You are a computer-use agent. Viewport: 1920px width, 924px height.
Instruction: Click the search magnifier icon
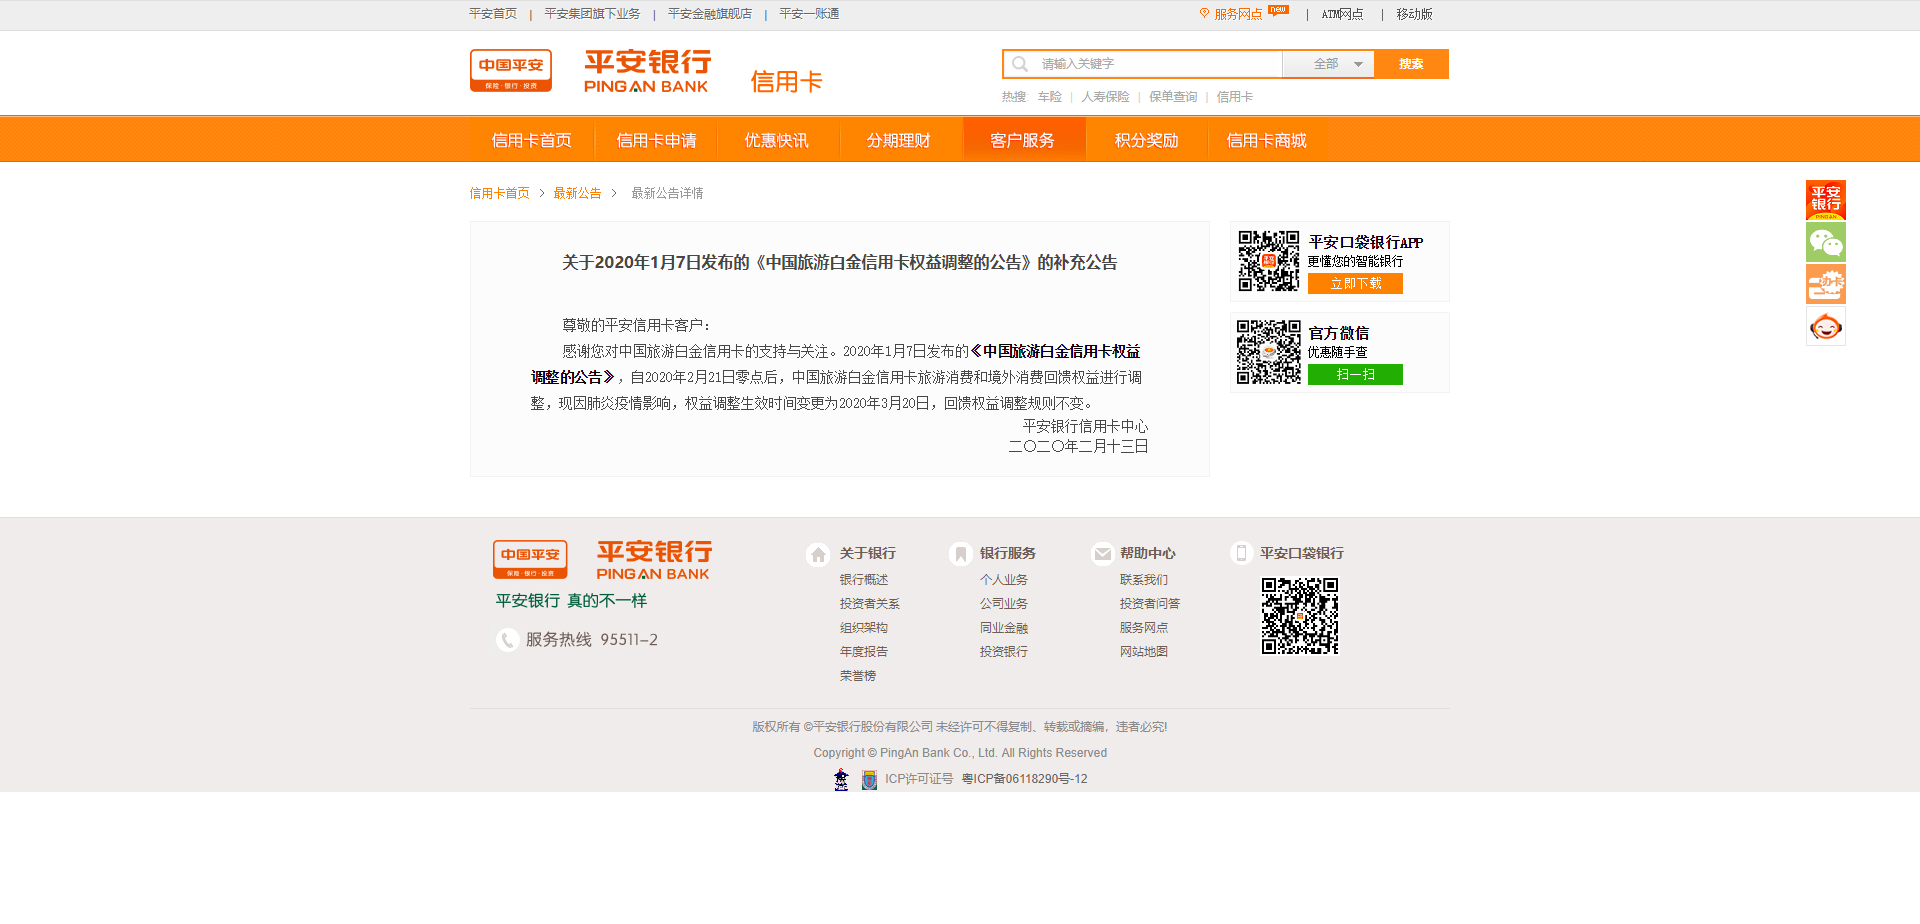click(x=1020, y=64)
